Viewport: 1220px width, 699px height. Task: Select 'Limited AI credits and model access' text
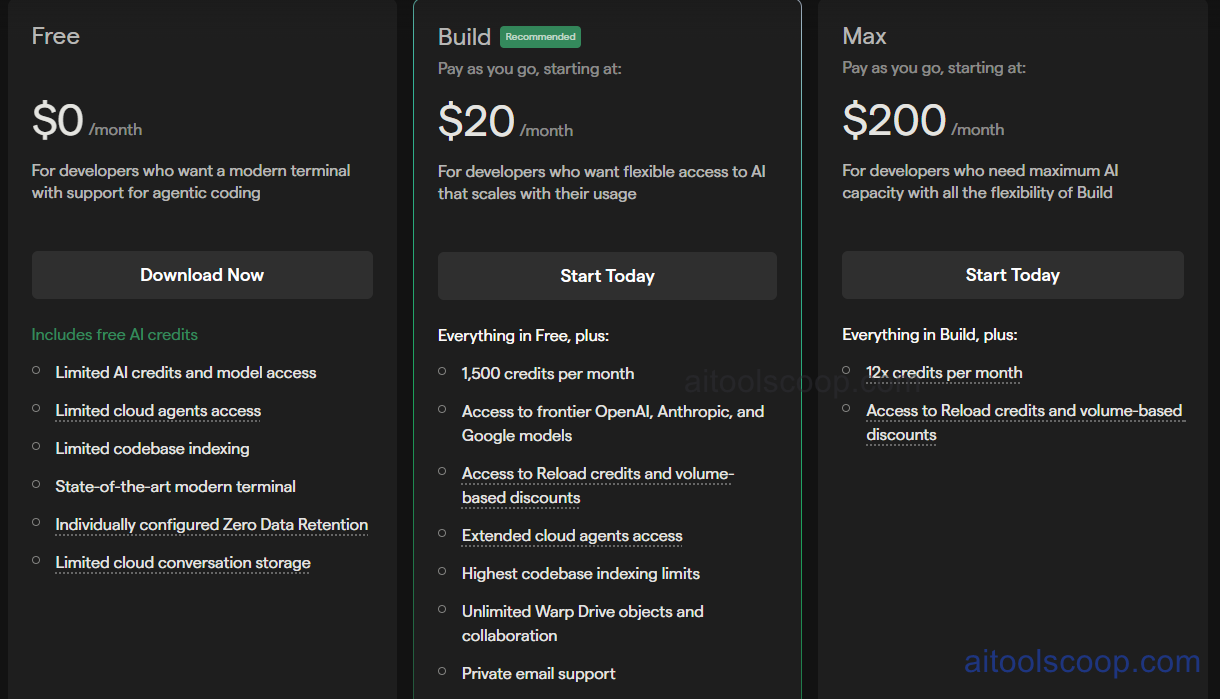(186, 373)
